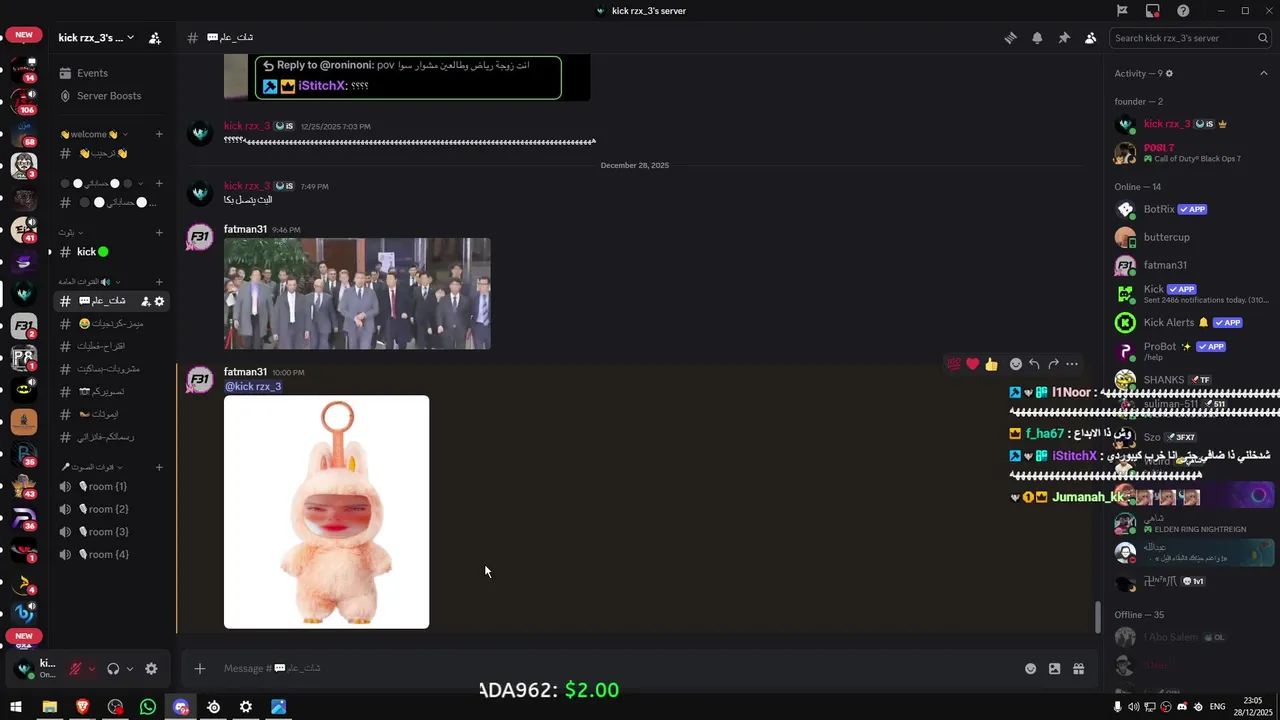The image size is (1280, 720).
Task: Add a channel to the welcome category
Action: pyautogui.click(x=159, y=134)
